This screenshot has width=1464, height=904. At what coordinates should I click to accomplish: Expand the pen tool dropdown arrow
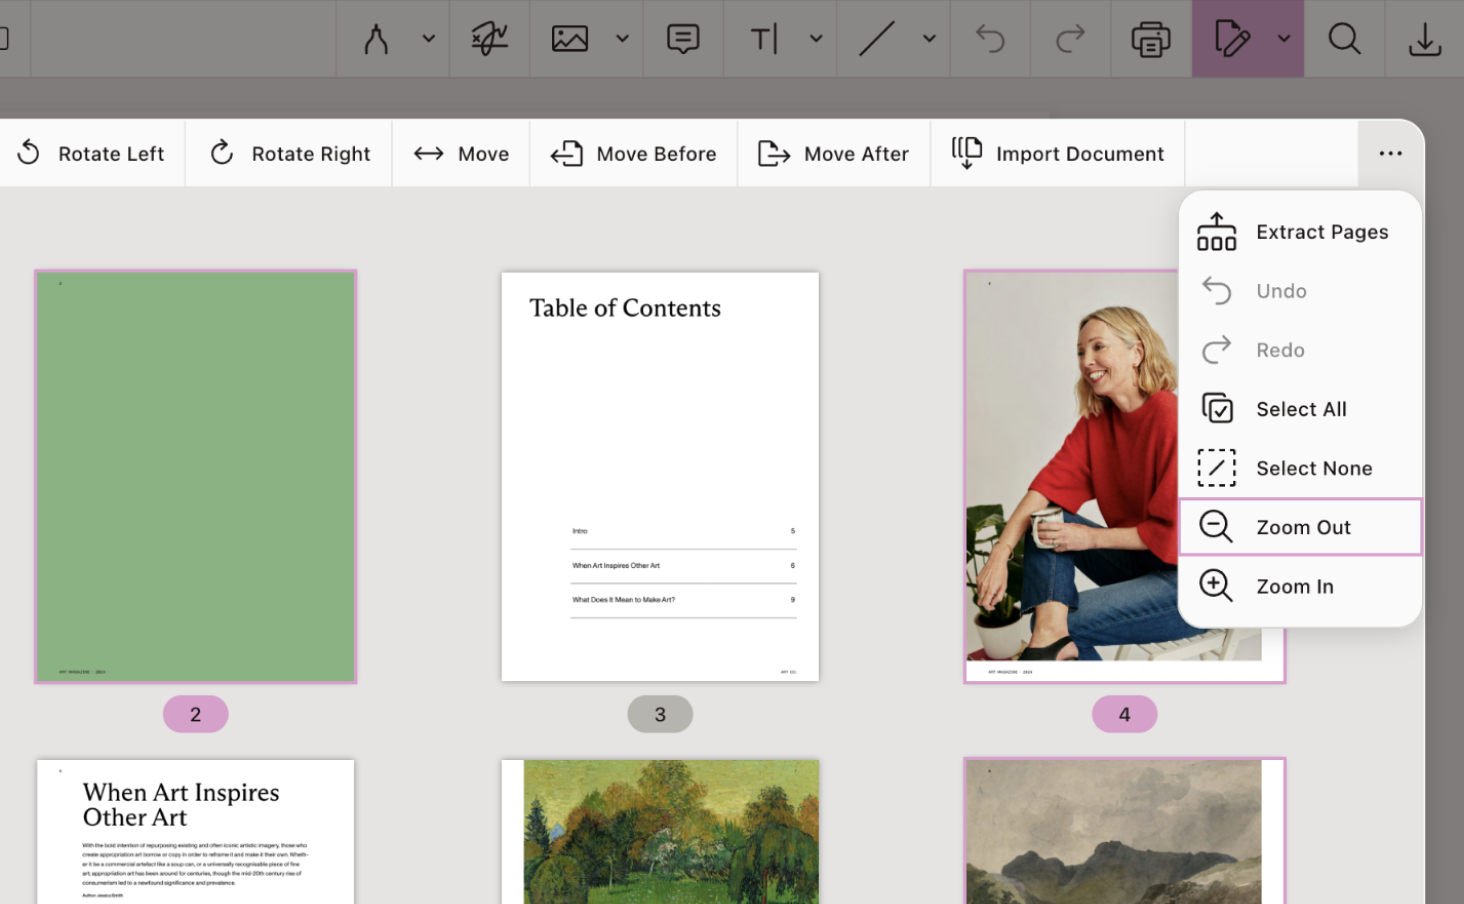coord(428,39)
